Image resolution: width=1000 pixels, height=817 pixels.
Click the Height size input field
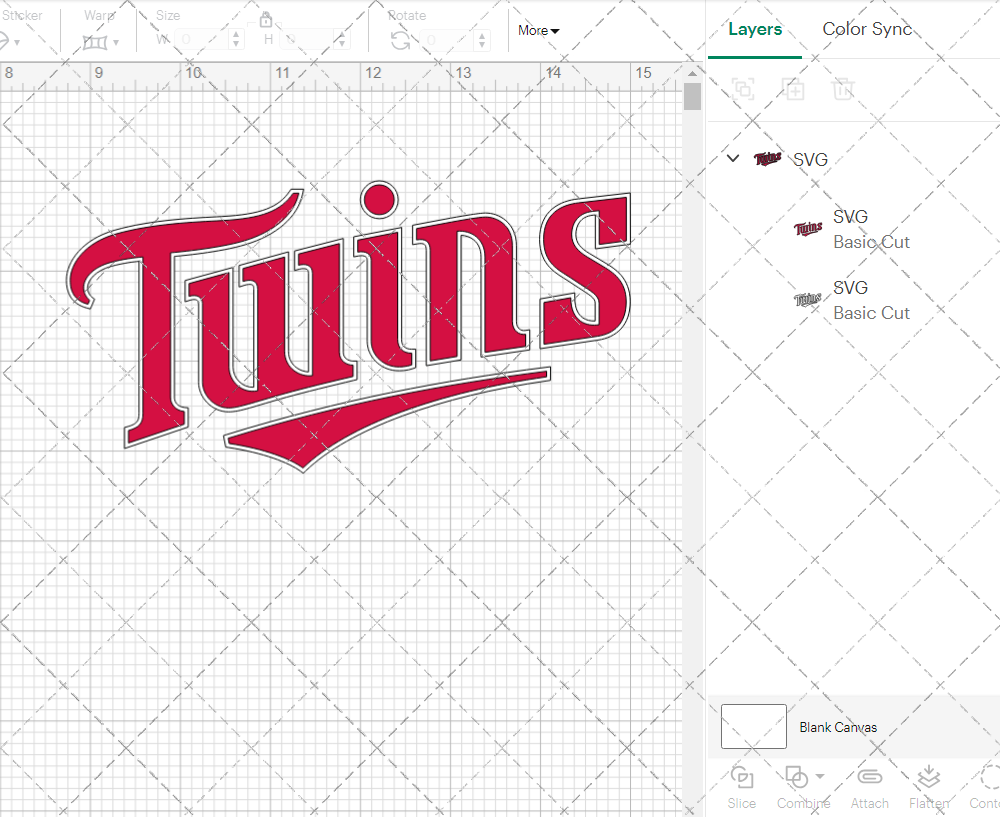coord(307,40)
